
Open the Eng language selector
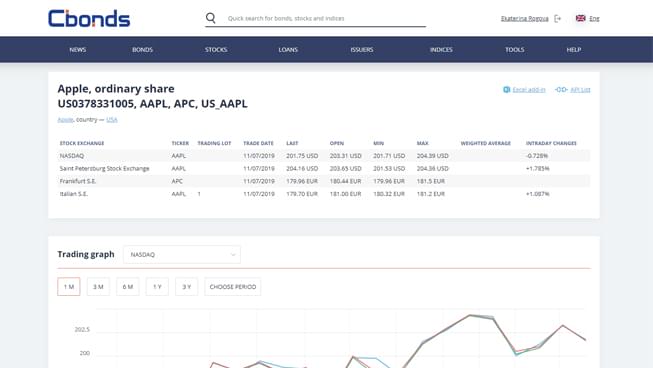(594, 18)
